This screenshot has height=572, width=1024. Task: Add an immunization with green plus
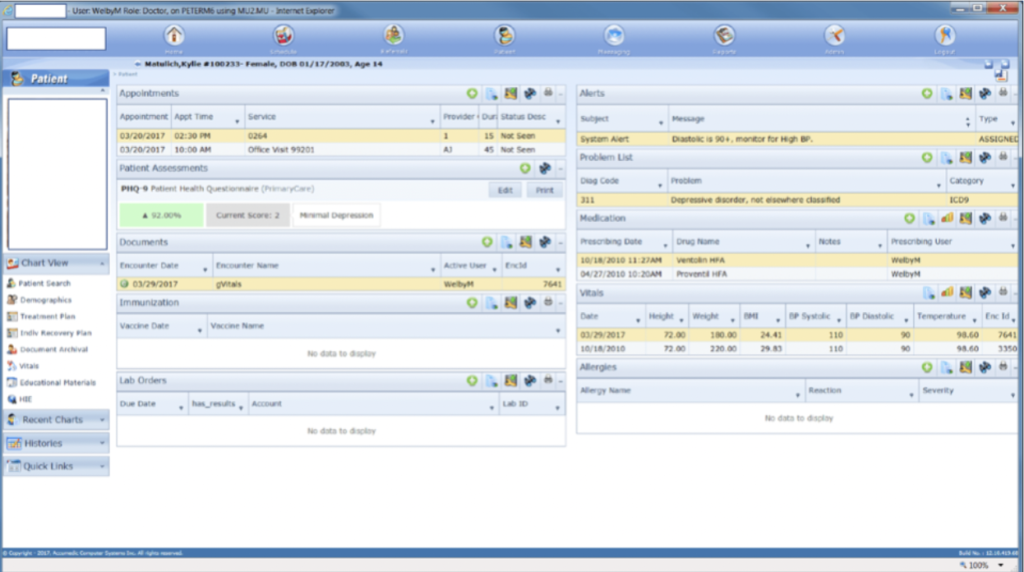pyautogui.click(x=472, y=302)
